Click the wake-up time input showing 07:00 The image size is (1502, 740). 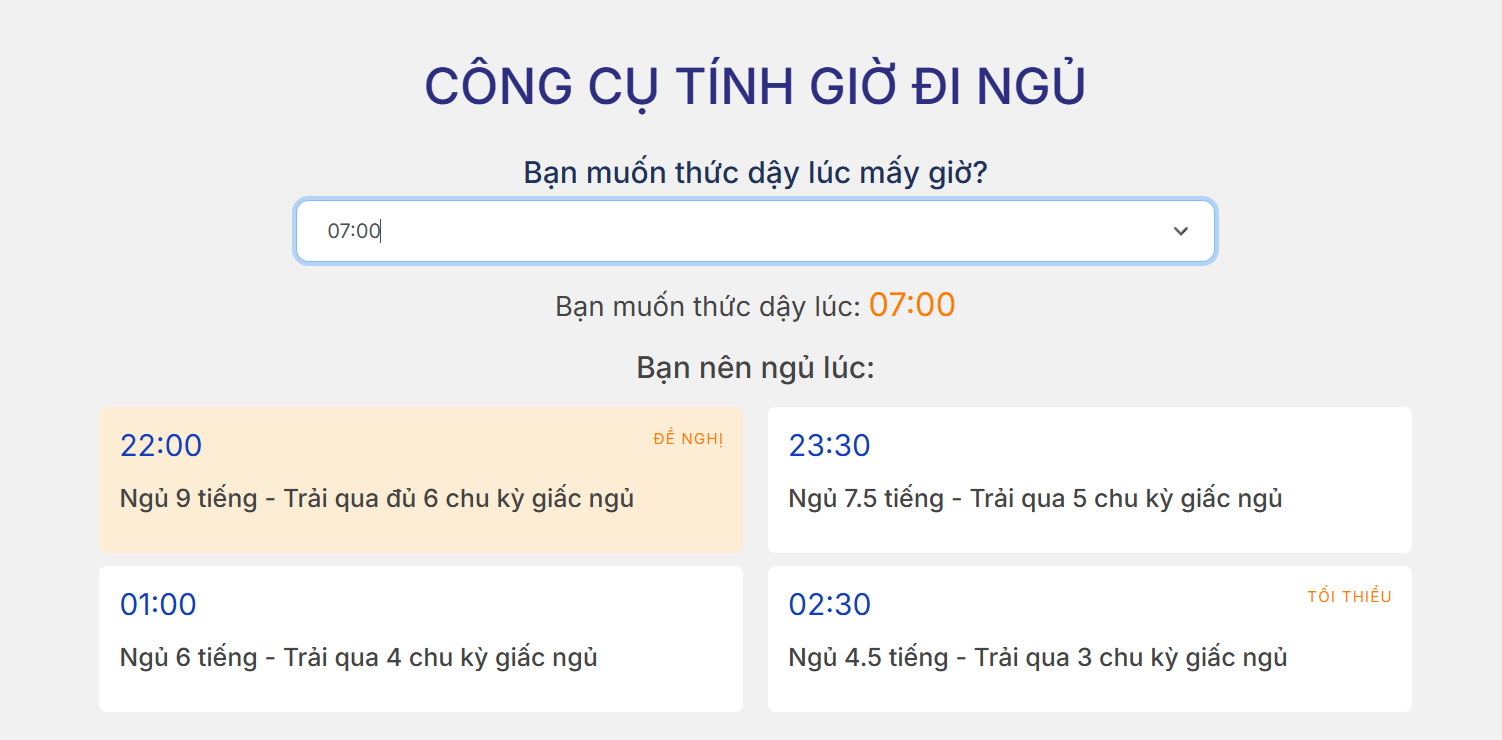[x=700, y=231]
